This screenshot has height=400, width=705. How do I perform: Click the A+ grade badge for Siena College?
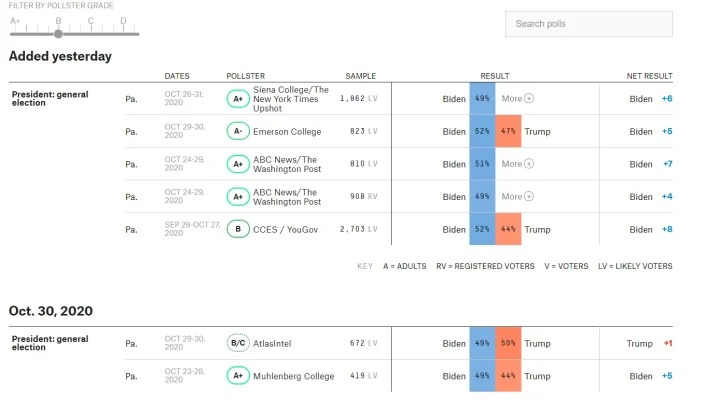pyautogui.click(x=238, y=99)
